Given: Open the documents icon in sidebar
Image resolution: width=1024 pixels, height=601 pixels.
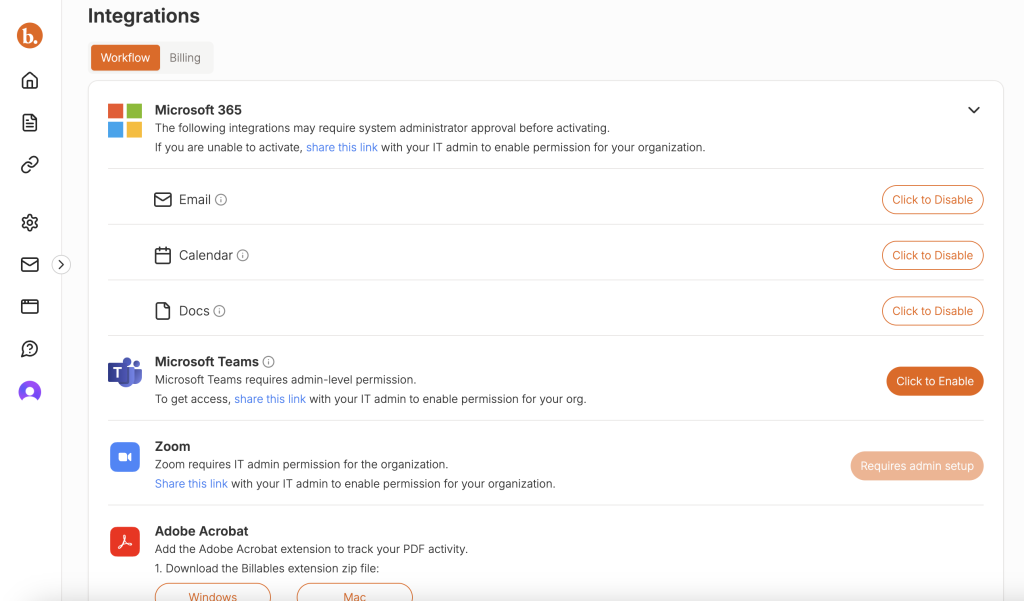Looking at the screenshot, I should pos(30,123).
